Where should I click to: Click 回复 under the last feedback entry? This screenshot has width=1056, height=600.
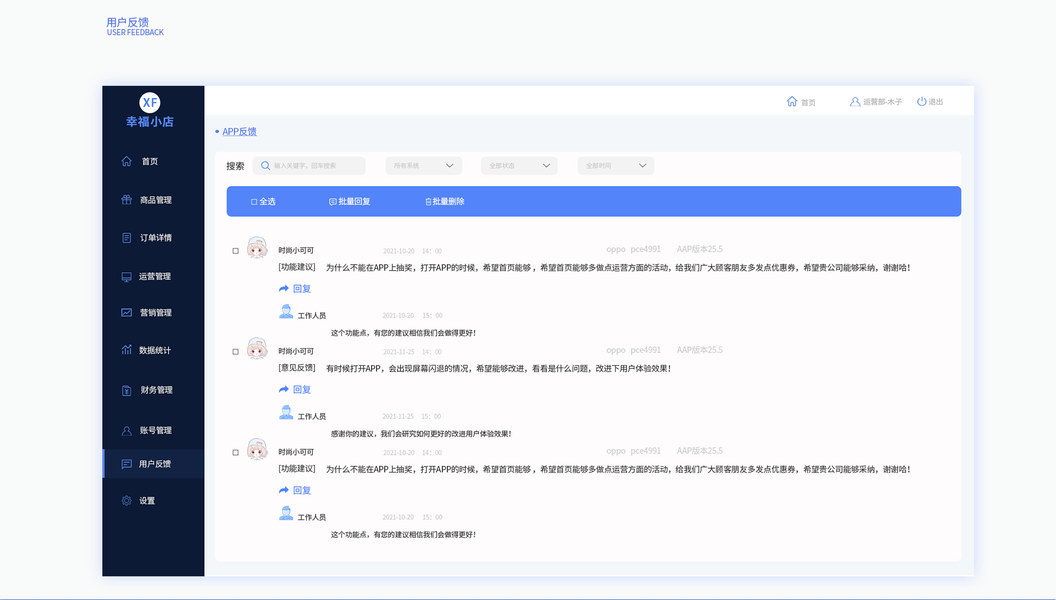point(302,491)
